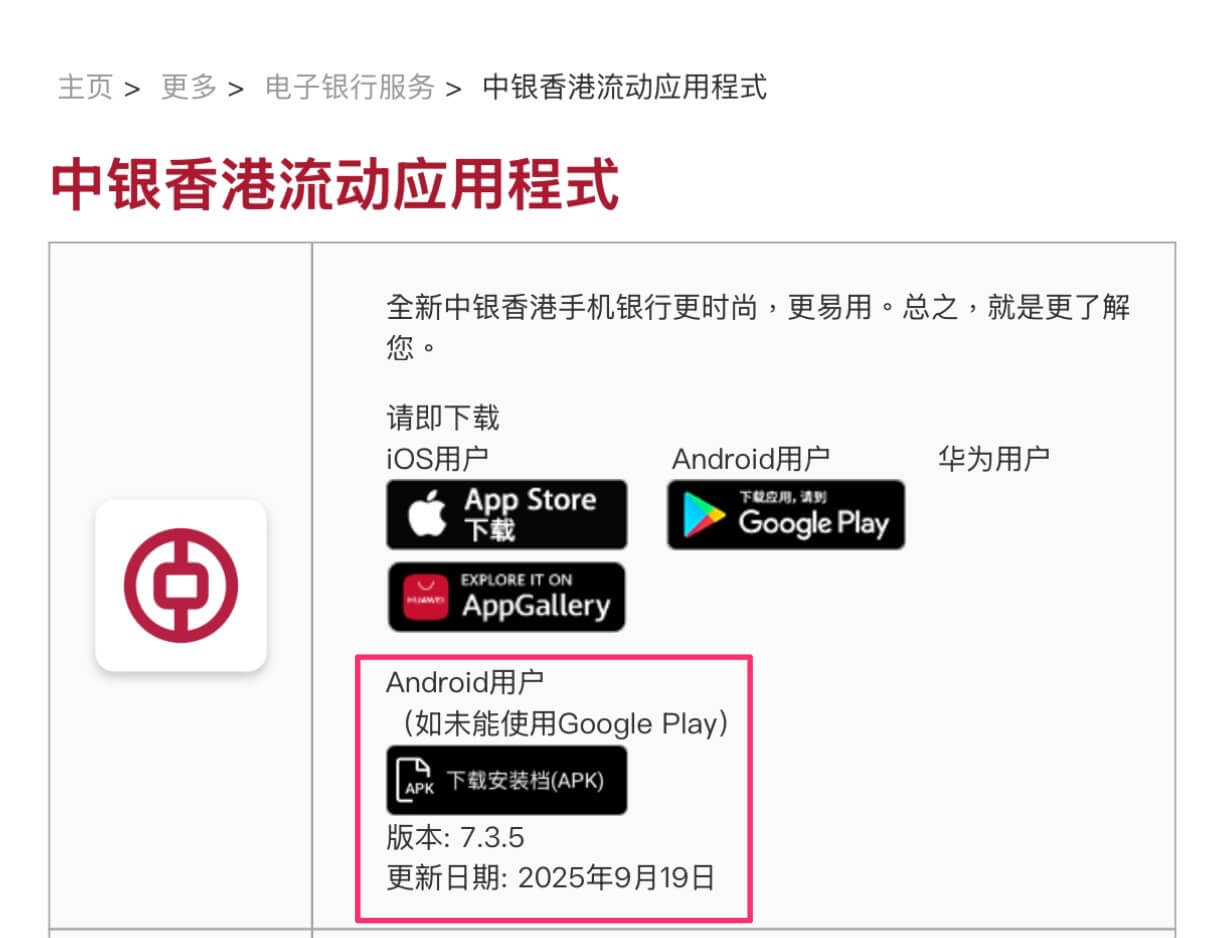Select the iOS用户 label

(x=437, y=459)
